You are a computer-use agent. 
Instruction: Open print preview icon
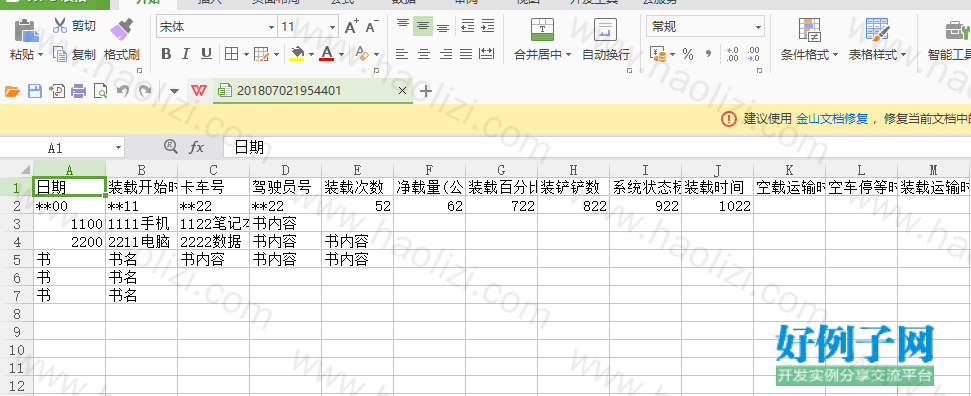(100, 92)
